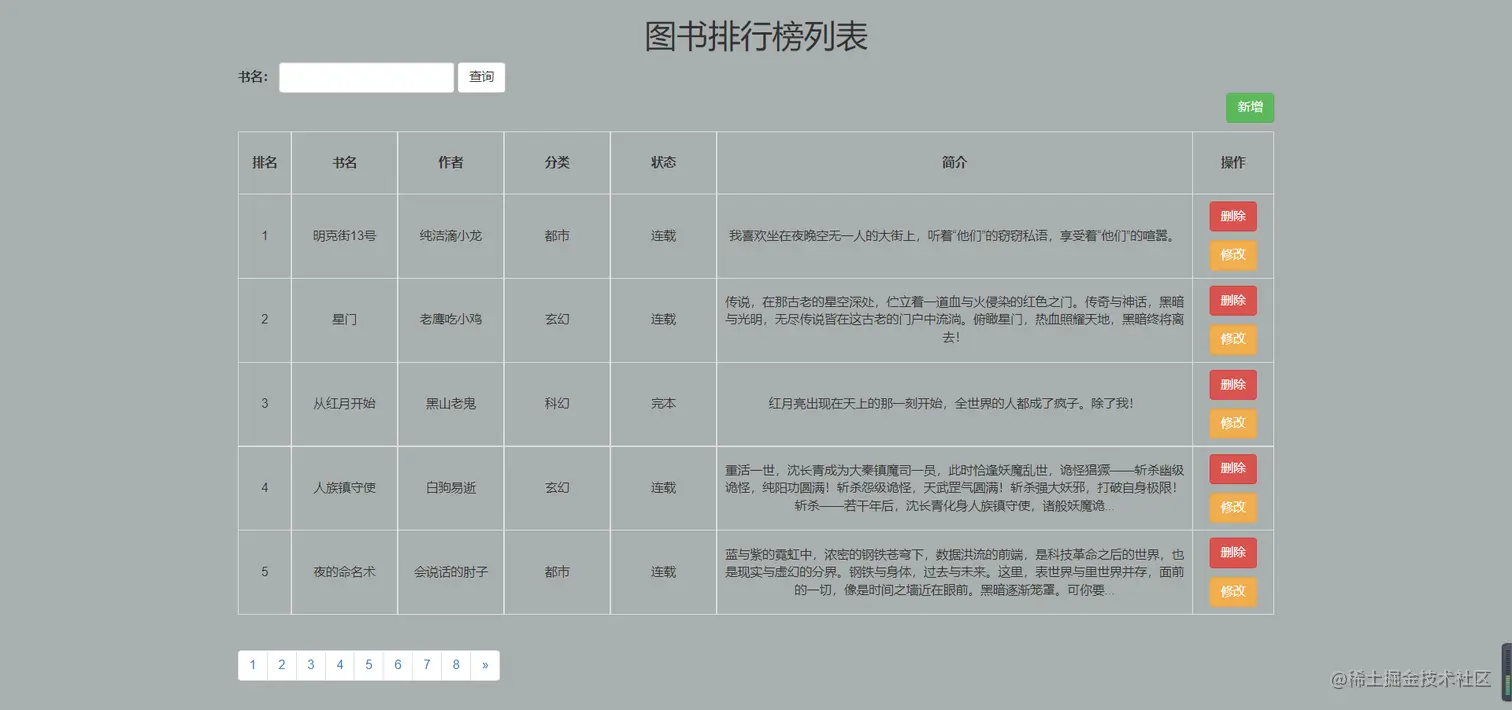
Task: Click the book title 从红月开始
Action: [345, 404]
